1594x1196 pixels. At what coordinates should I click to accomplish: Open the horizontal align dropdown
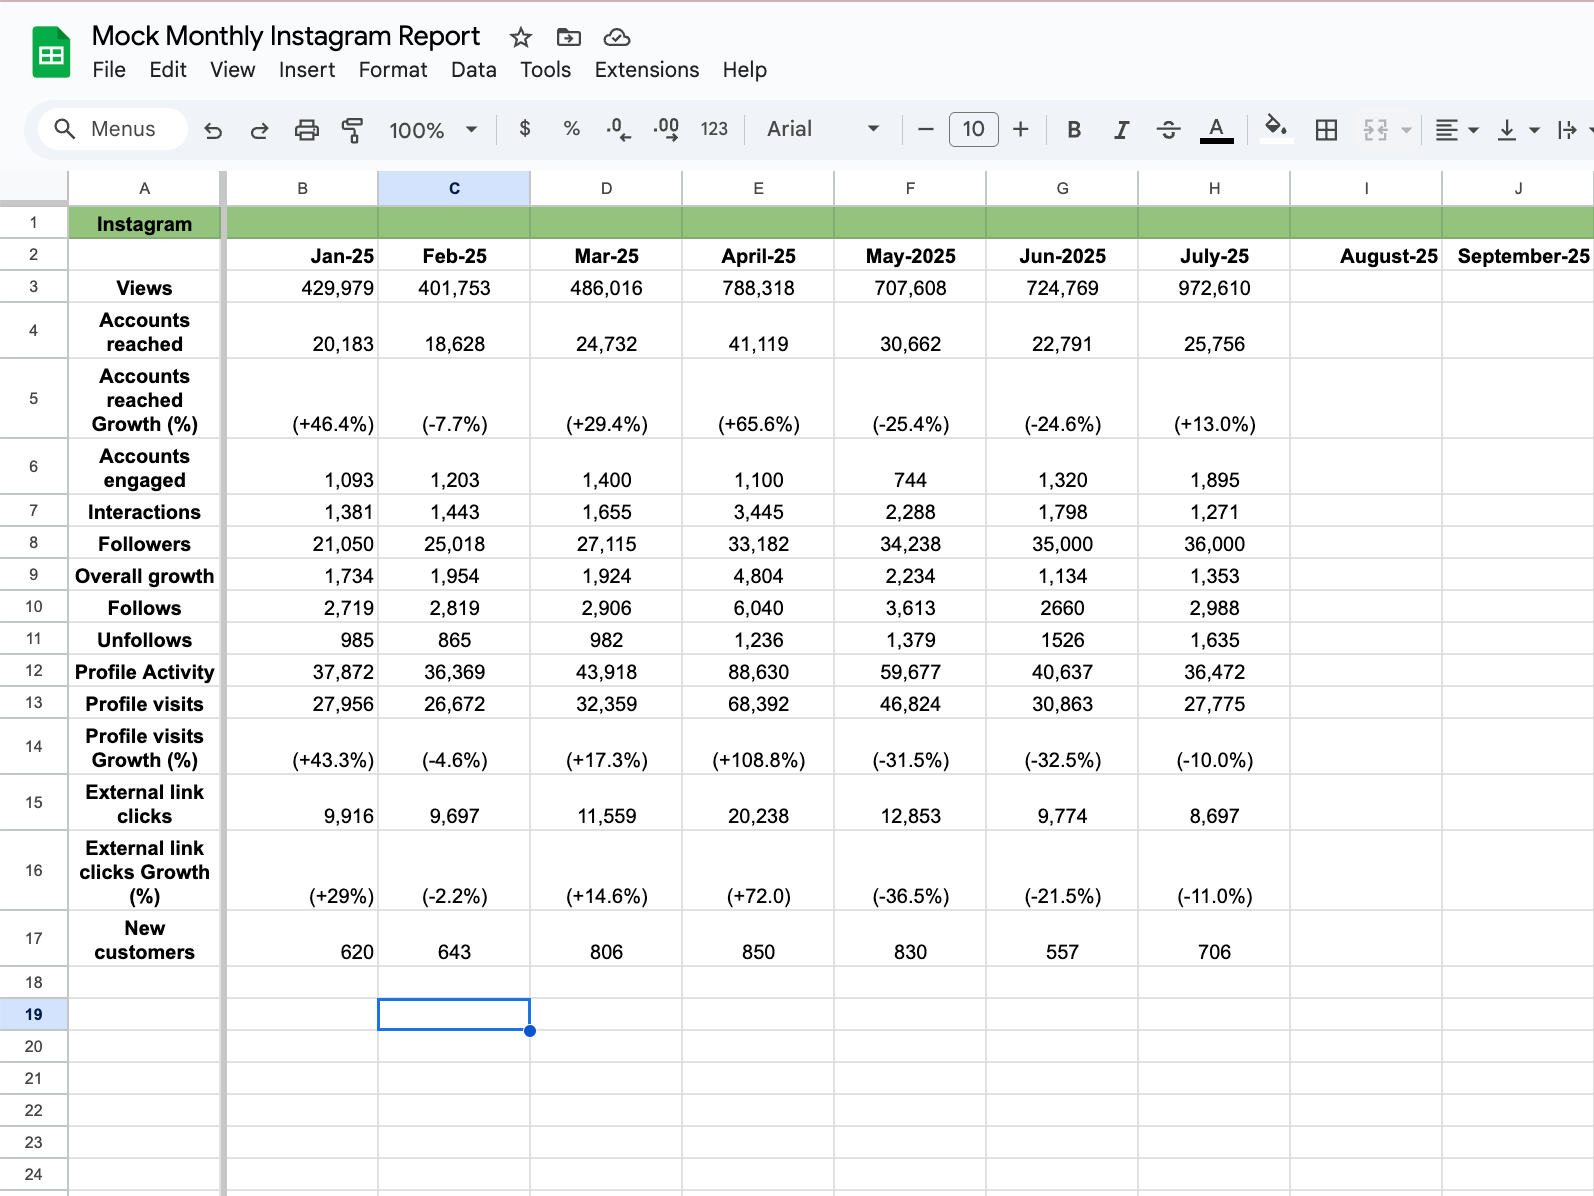click(1457, 130)
